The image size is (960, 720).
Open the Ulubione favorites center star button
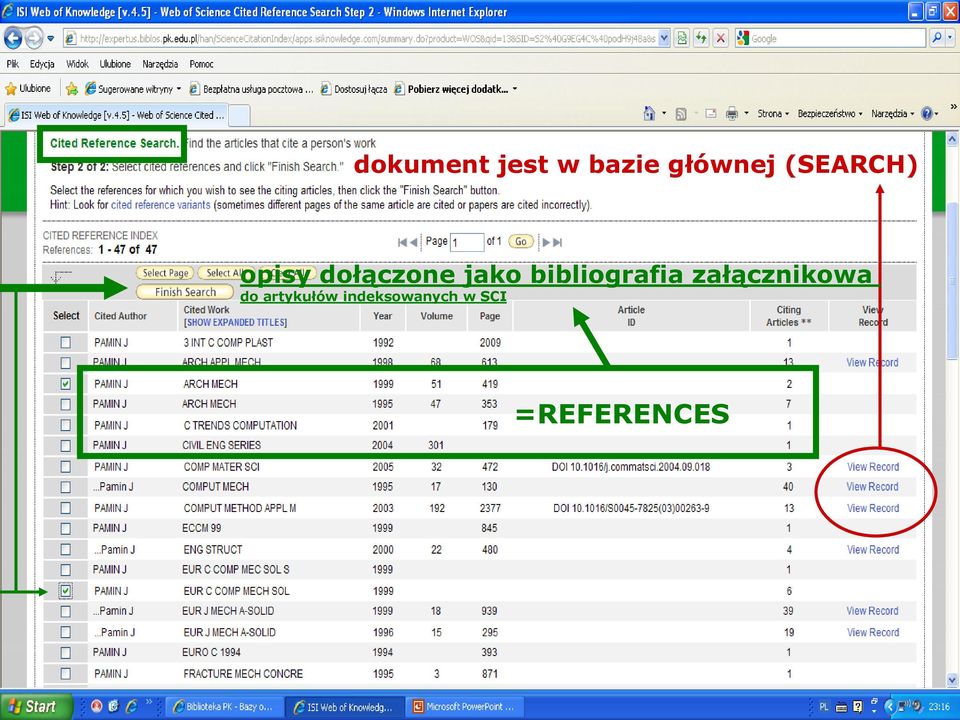[x=28, y=89]
